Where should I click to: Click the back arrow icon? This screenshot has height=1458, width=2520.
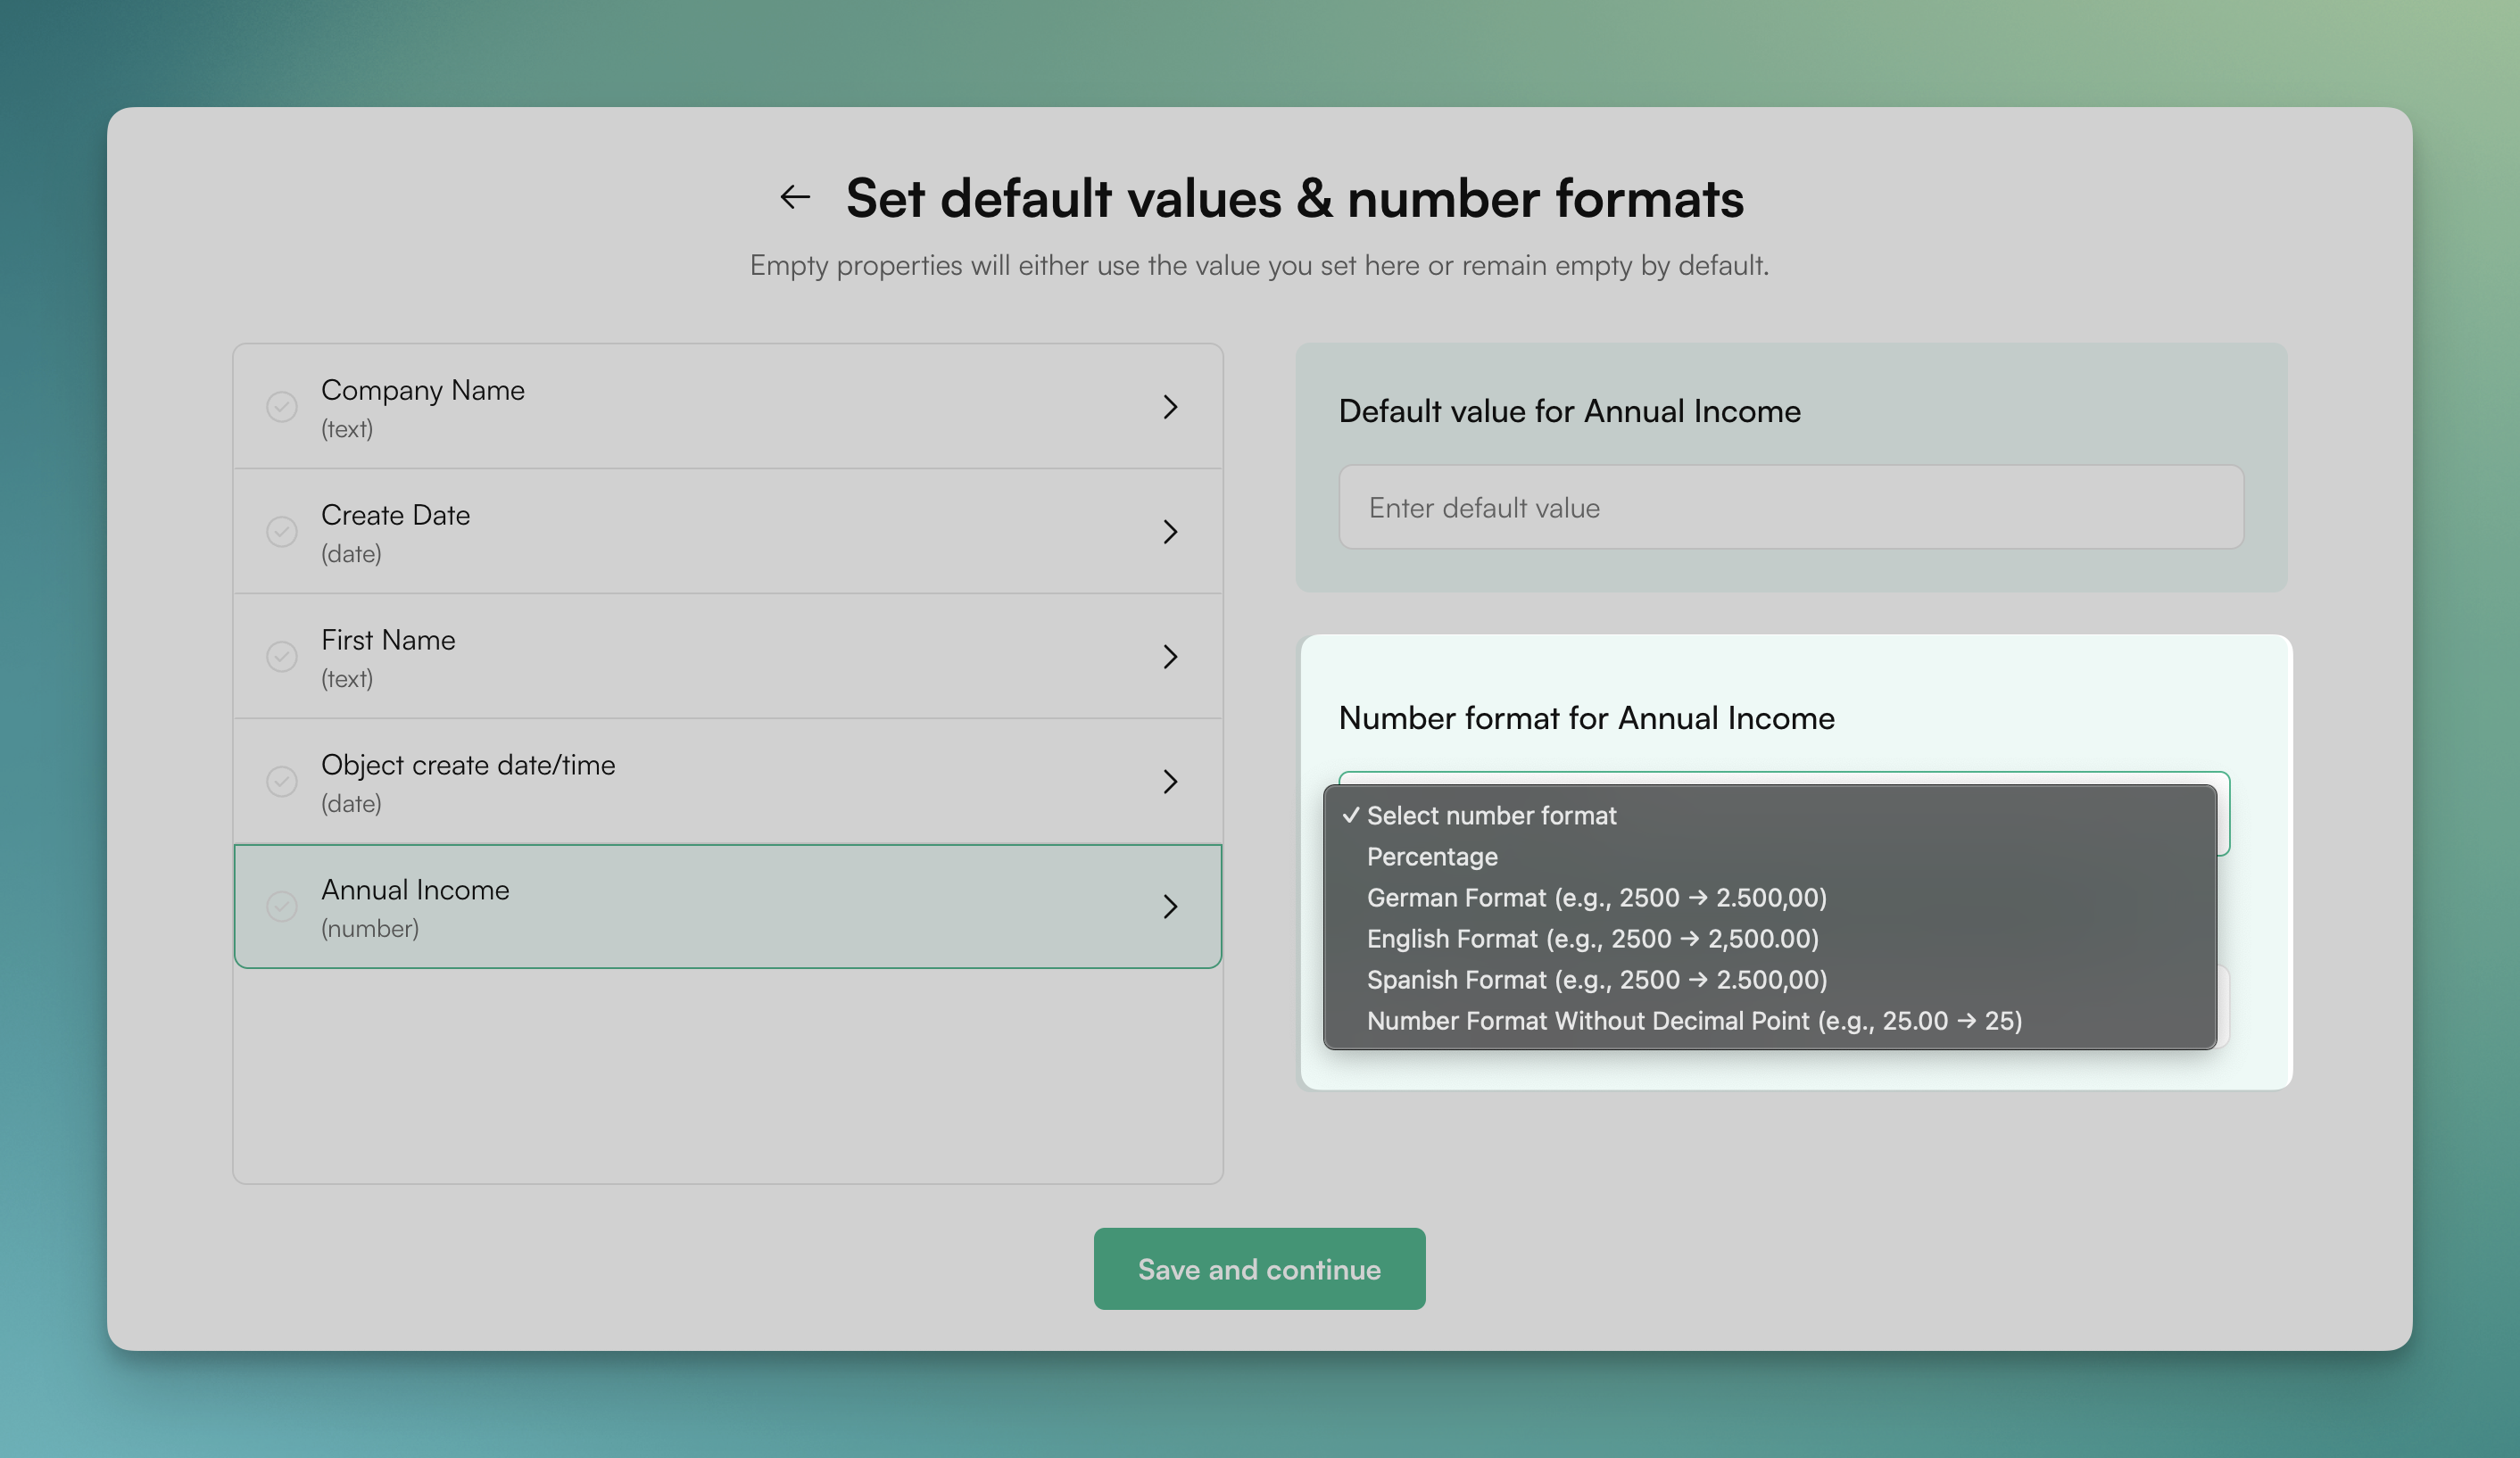click(795, 196)
